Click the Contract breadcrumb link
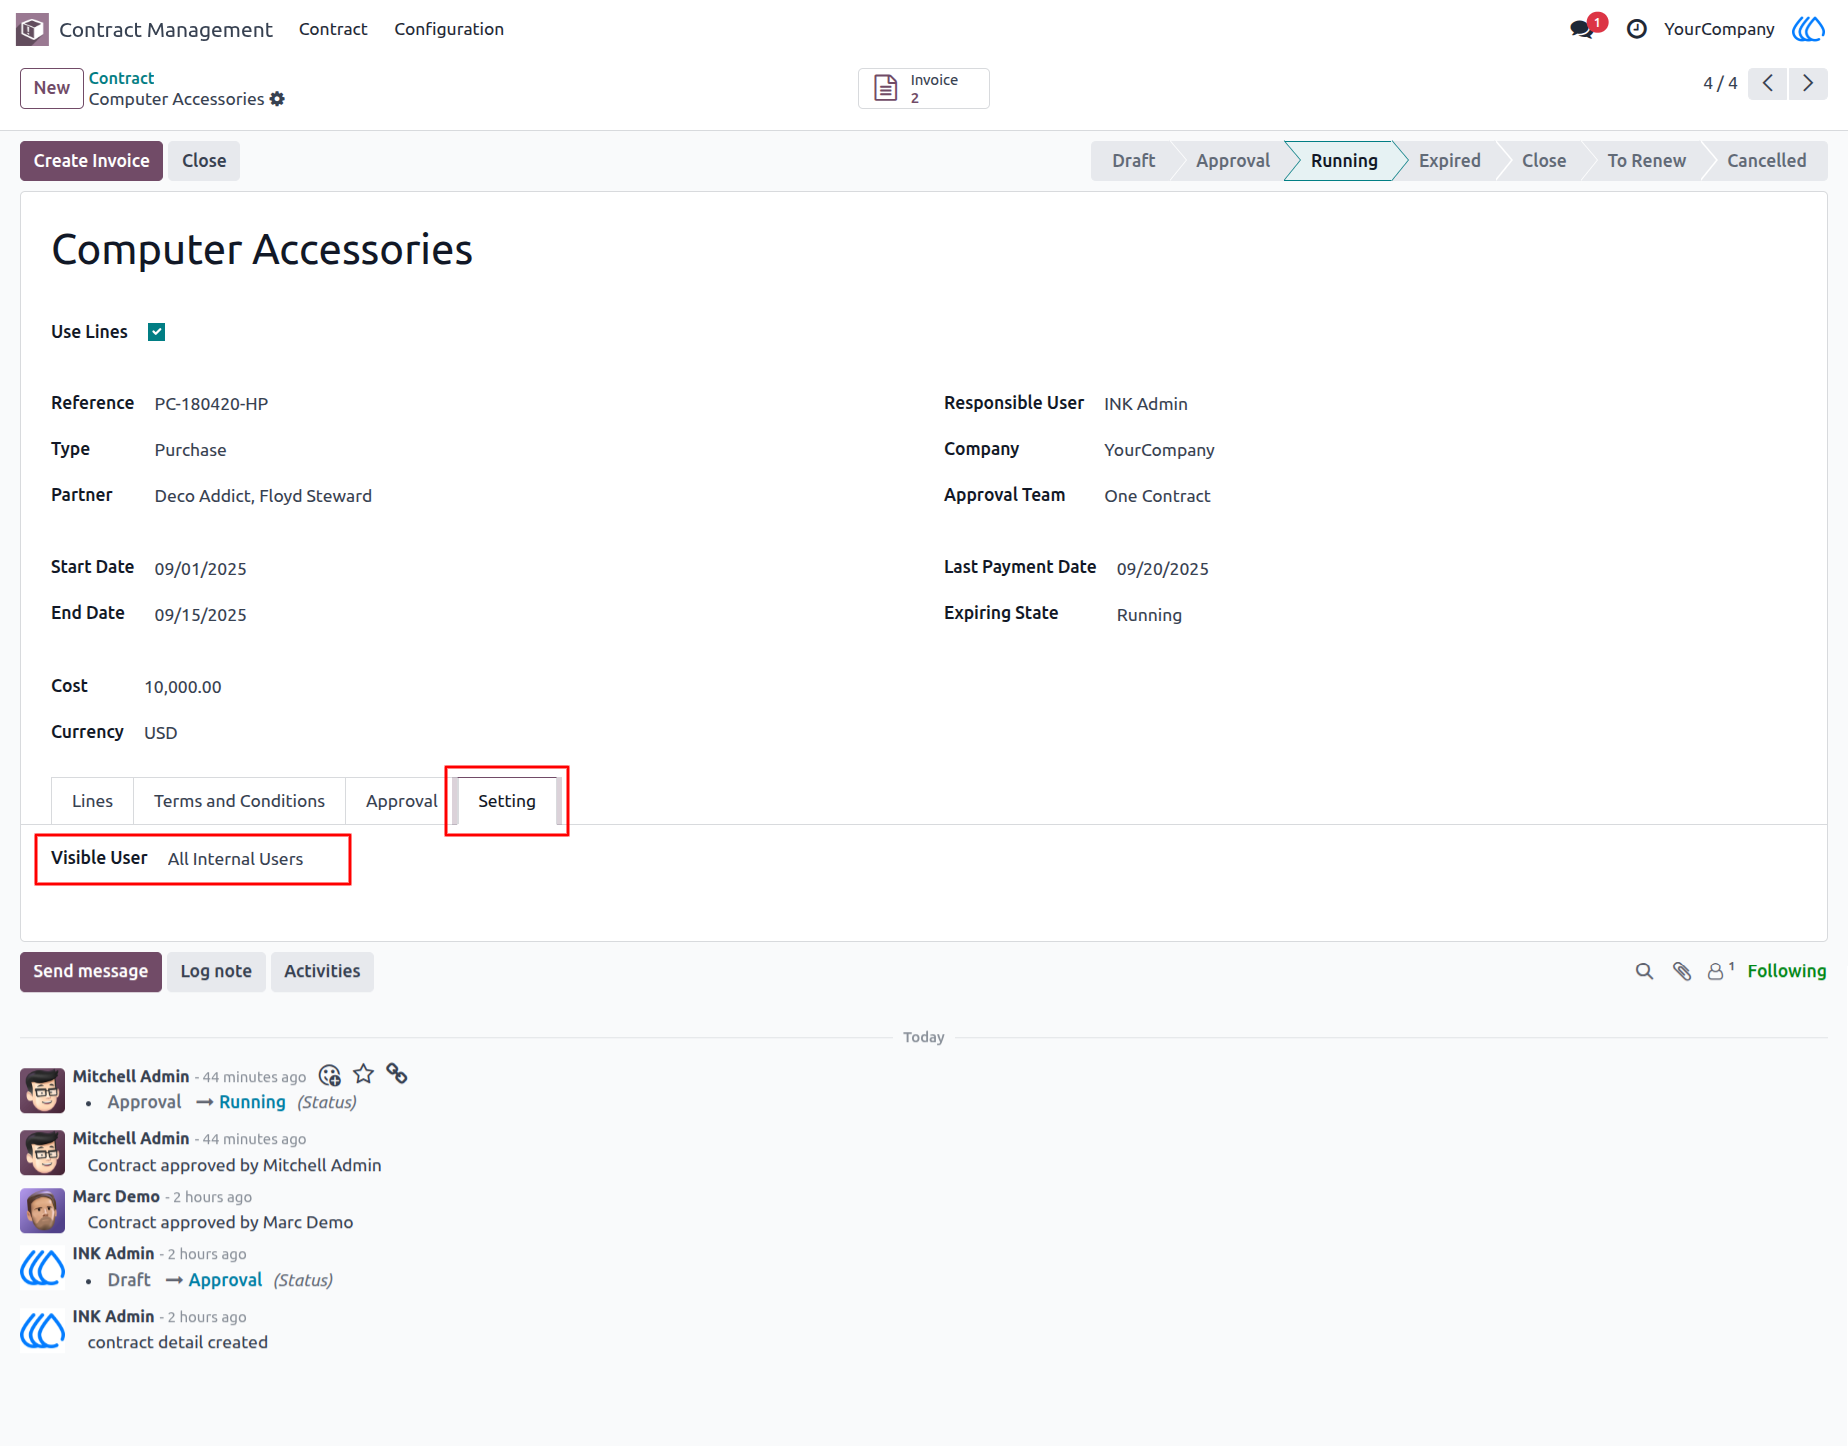Image resolution: width=1848 pixels, height=1447 pixels. [121, 78]
